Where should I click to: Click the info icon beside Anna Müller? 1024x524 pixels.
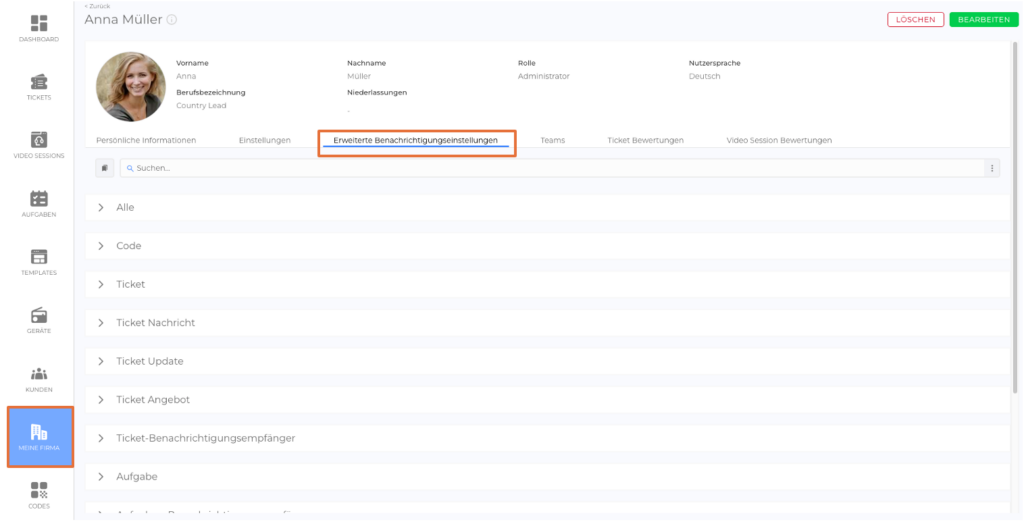[x=171, y=19]
